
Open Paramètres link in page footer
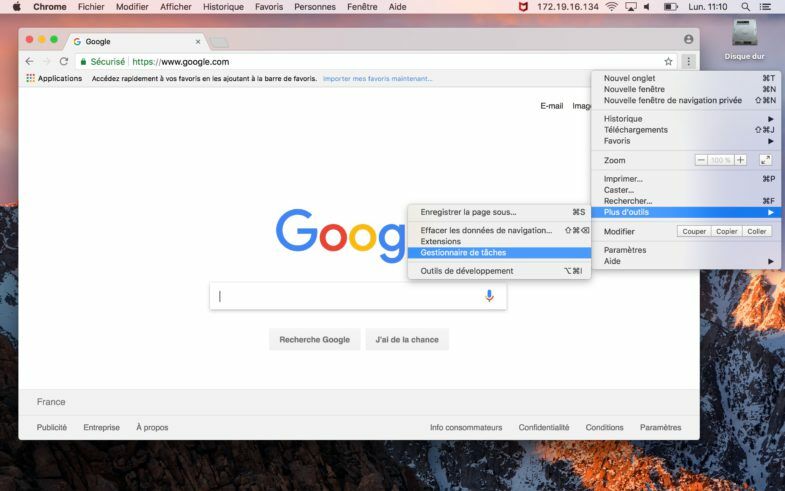660,427
